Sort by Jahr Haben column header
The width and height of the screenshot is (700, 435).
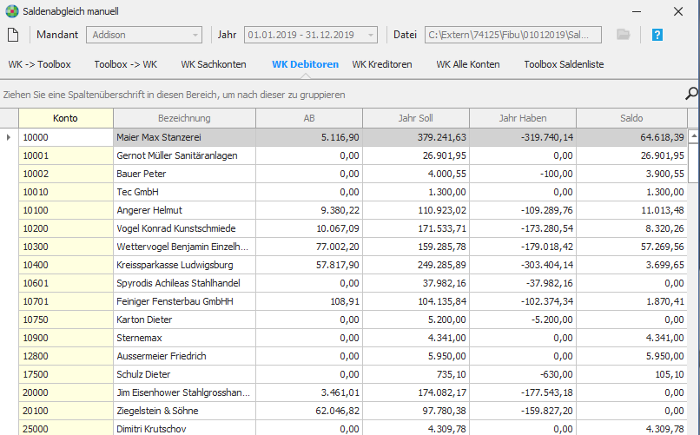tap(523, 118)
